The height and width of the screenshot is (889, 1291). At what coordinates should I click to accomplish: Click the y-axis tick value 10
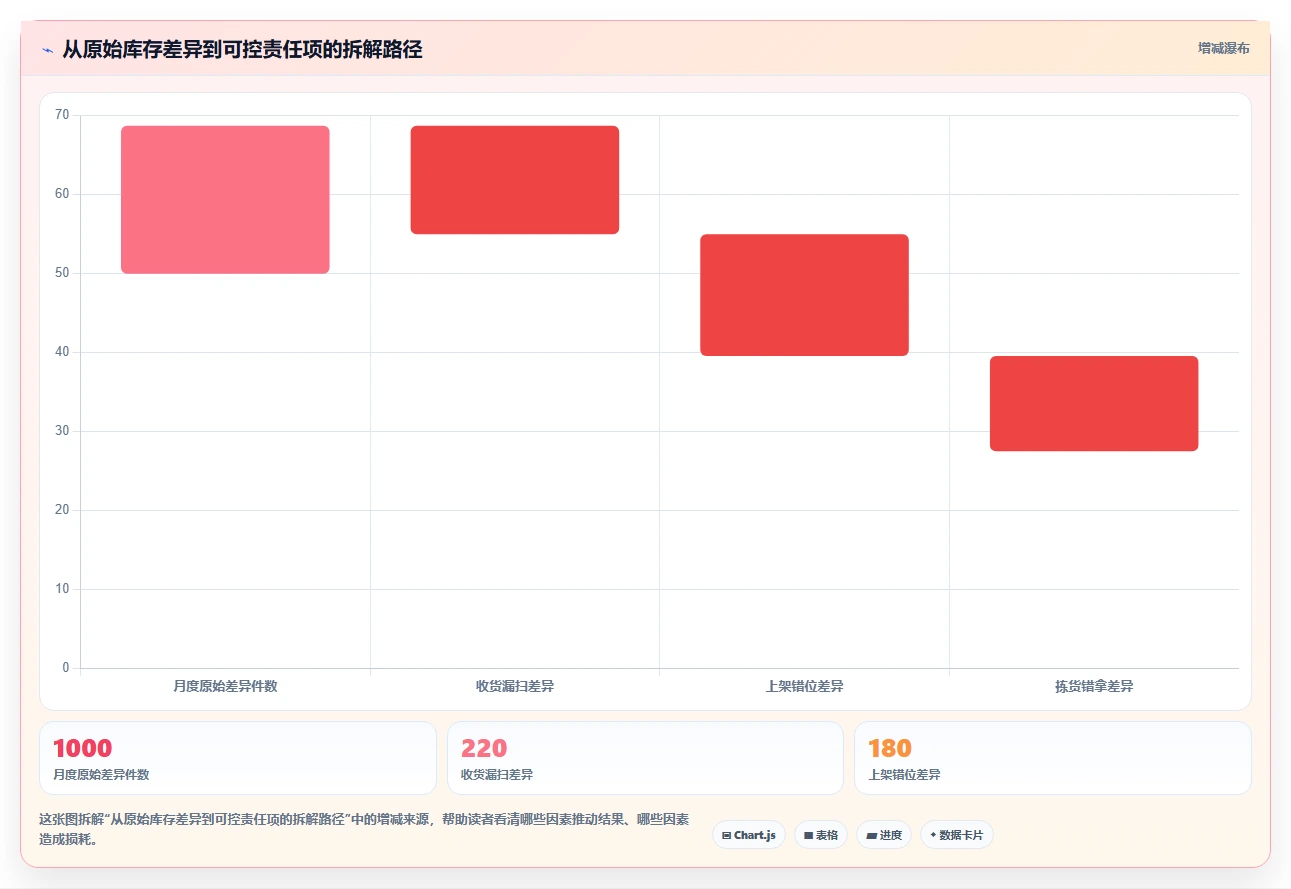pyautogui.click(x=62, y=589)
